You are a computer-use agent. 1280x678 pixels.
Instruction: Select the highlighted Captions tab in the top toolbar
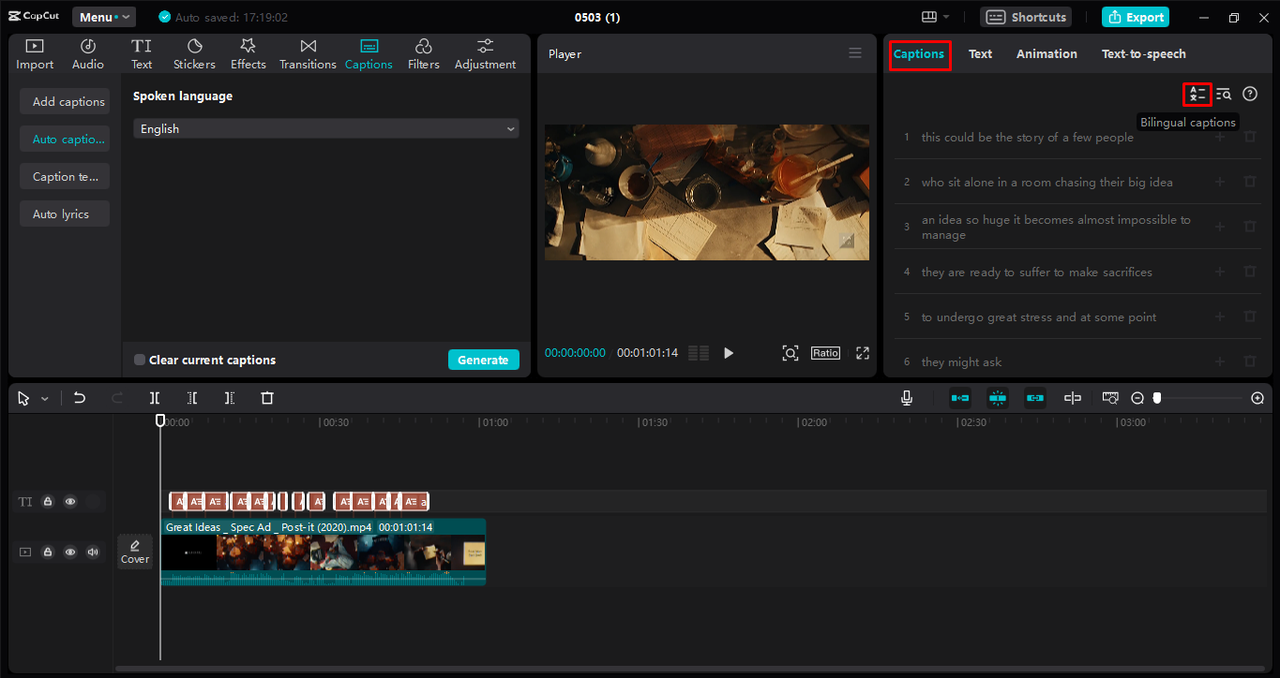pyautogui.click(x=368, y=54)
